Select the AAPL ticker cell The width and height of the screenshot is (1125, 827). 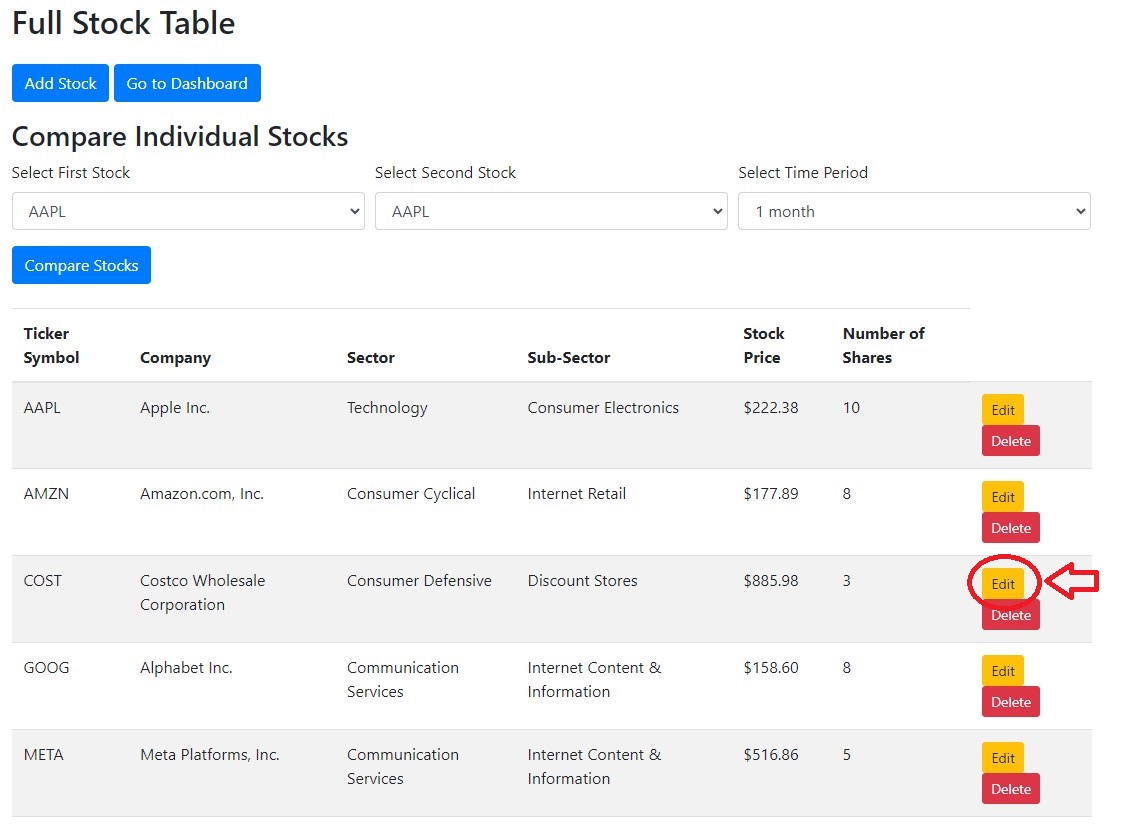pyautogui.click(x=42, y=407)
